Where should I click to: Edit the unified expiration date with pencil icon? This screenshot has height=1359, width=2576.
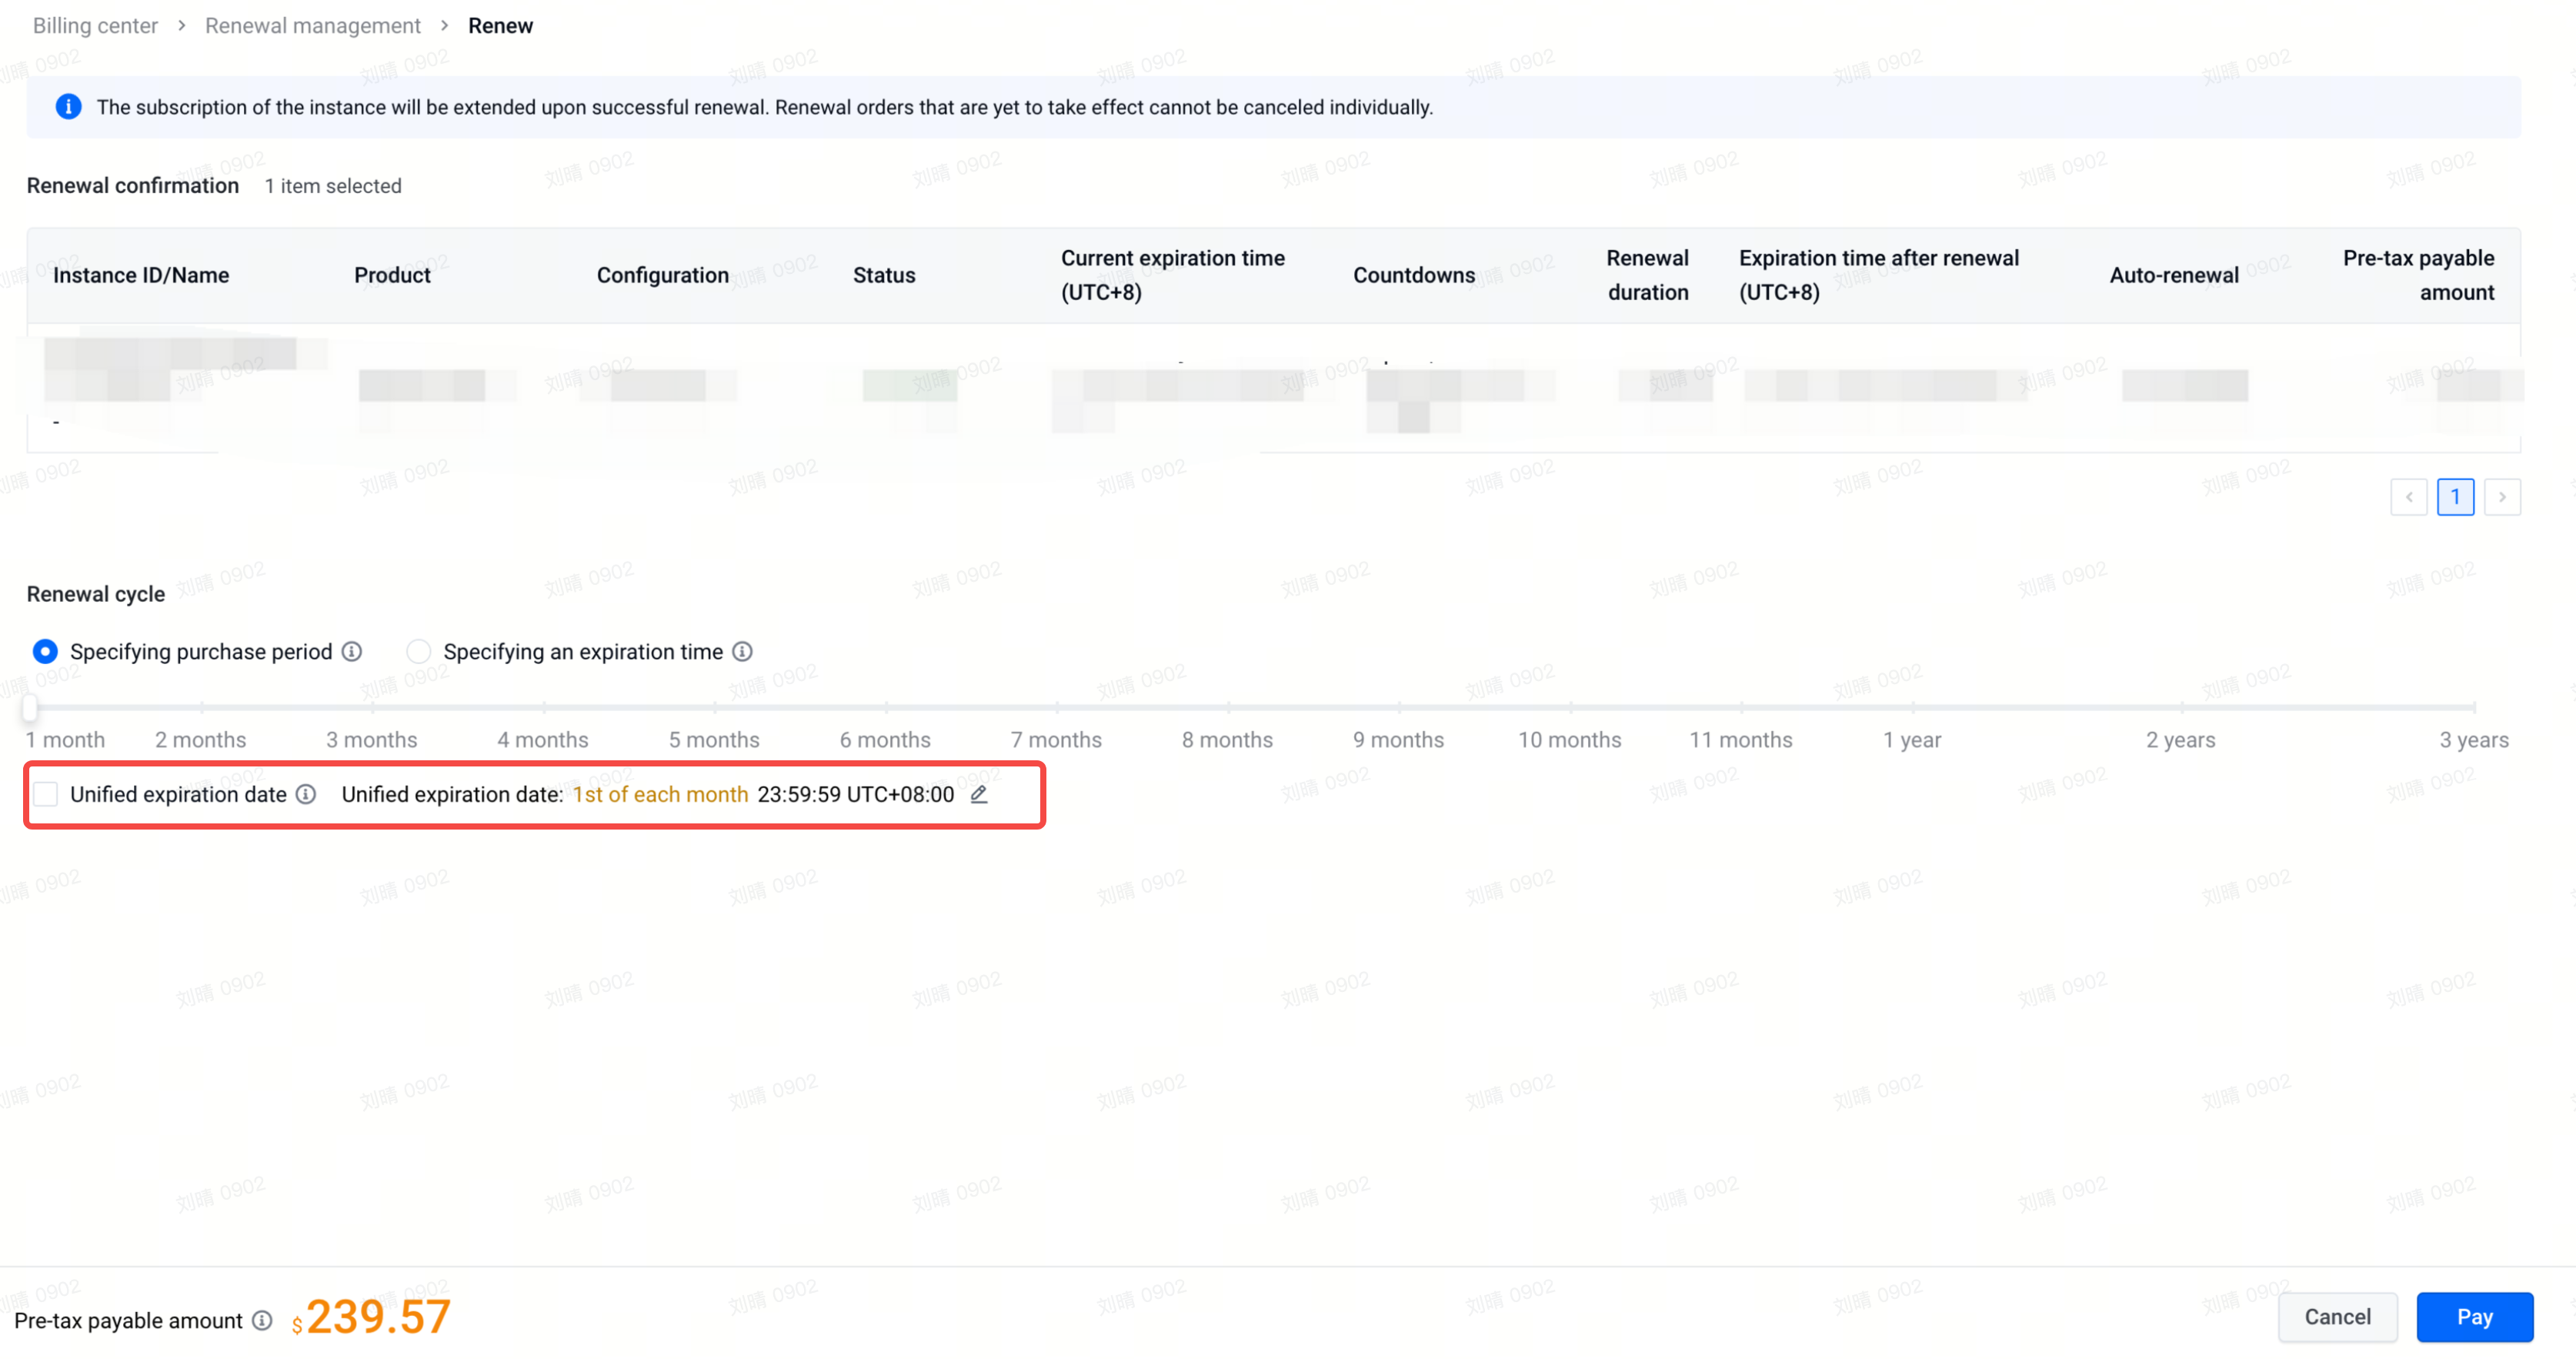pos(979,795)
